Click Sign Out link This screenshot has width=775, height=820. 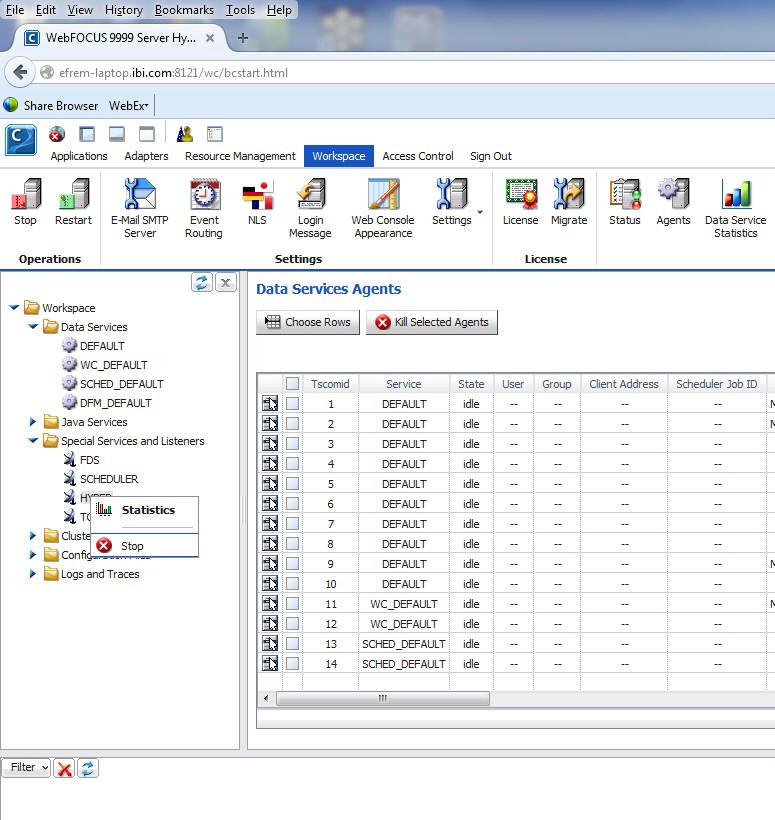point(491,156)
